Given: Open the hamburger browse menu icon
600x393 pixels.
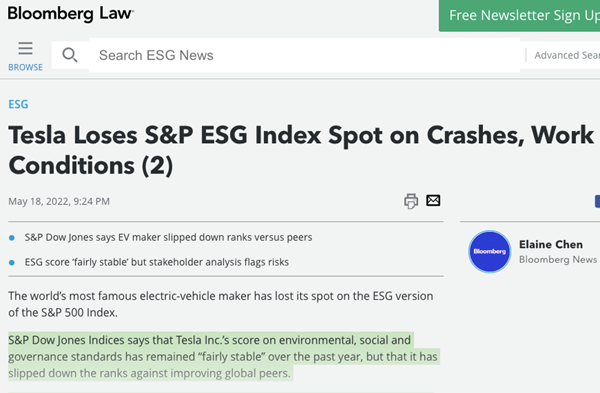Looking at the screenshot, I should (x=25, y=49).
